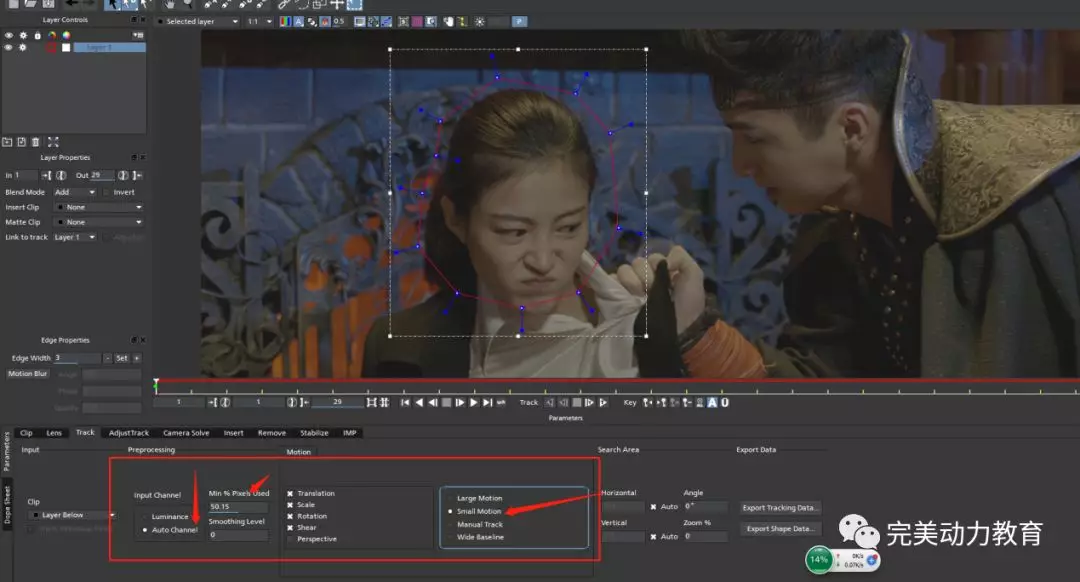Open the 1:1 zoom dropdown

pos(260,21)
